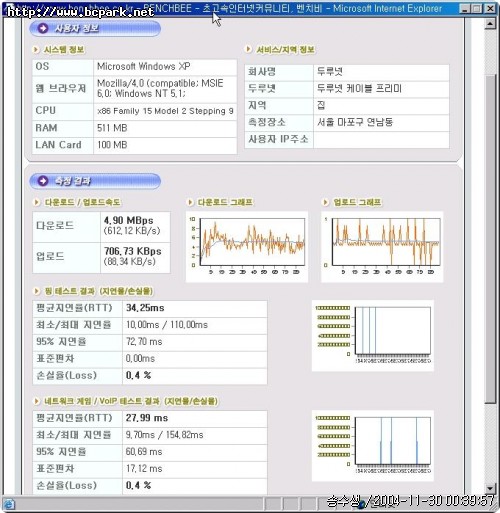This screenshot has width=500, height=513.
Task: Click the empty 사용자 IP주소 value cell
Action: tap(381, 139)
